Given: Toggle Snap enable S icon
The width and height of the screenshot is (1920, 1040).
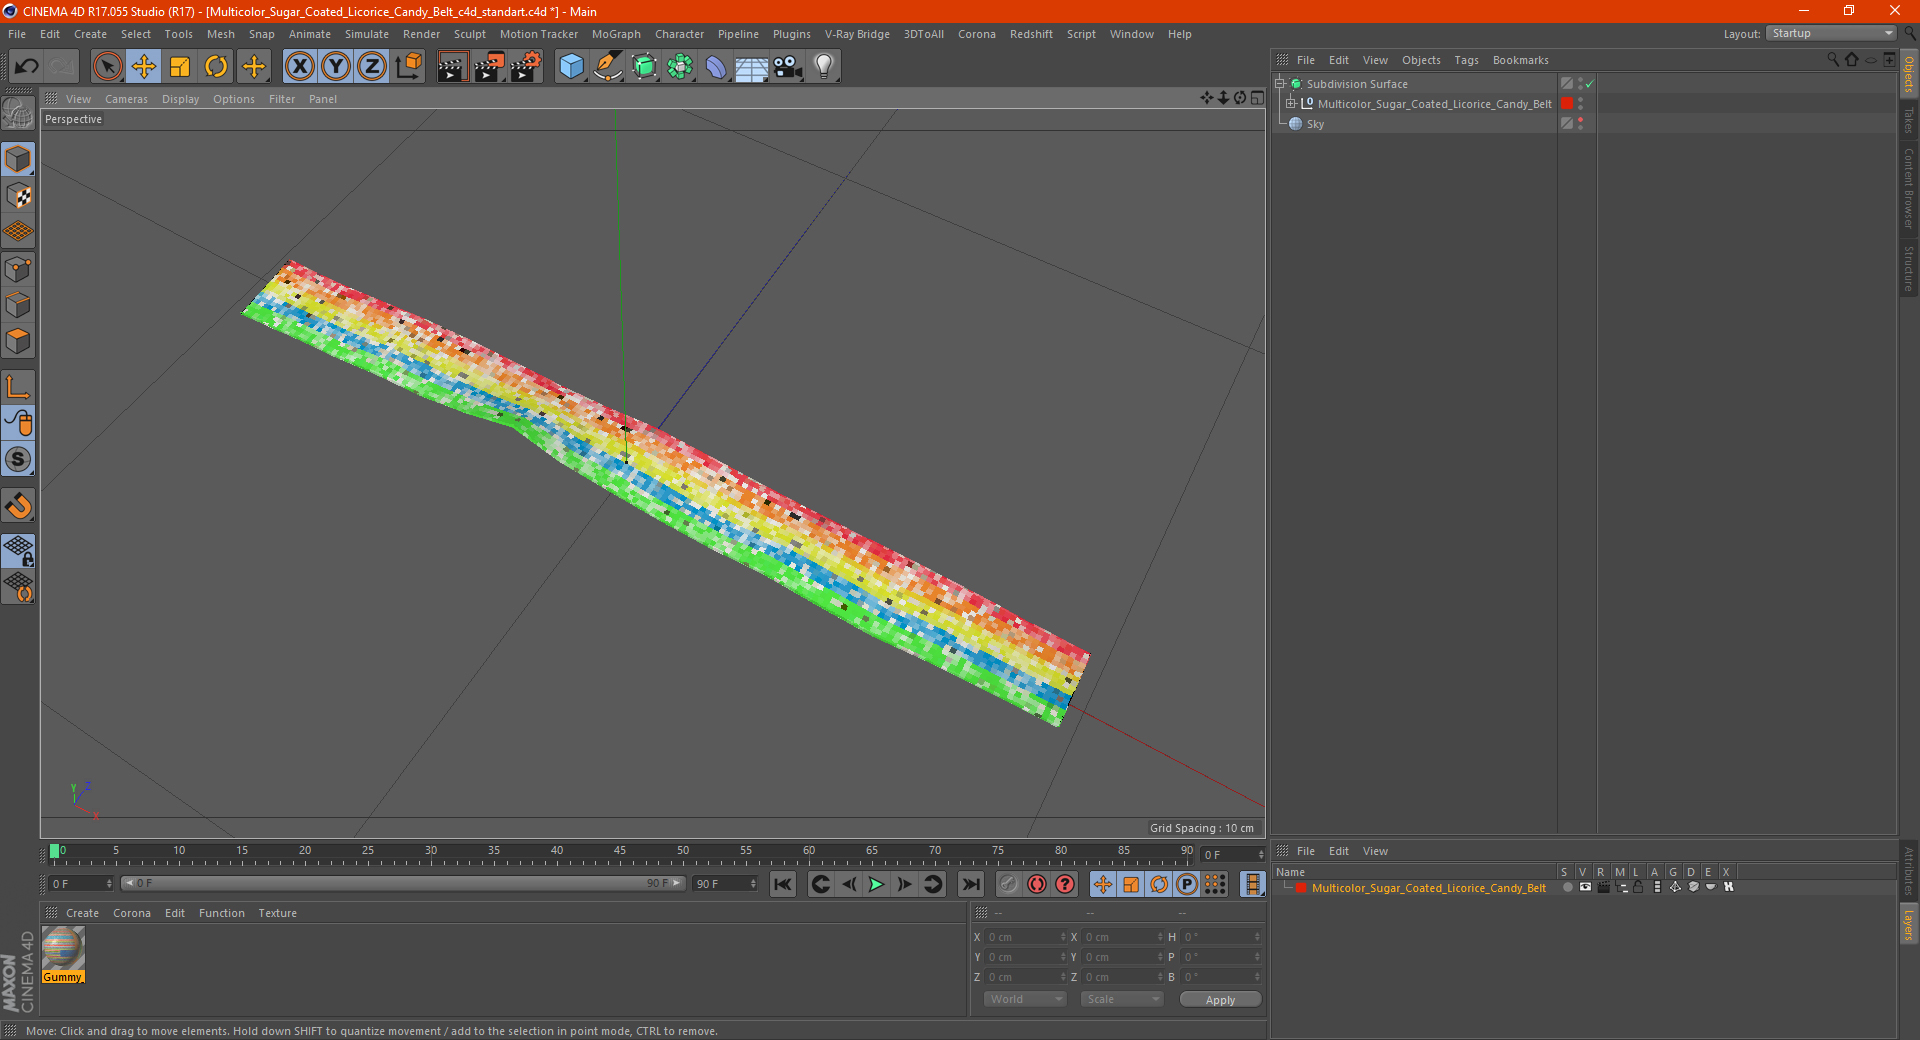Looking at the screenshot, I should pyautogui.click(x=18, y=460).
